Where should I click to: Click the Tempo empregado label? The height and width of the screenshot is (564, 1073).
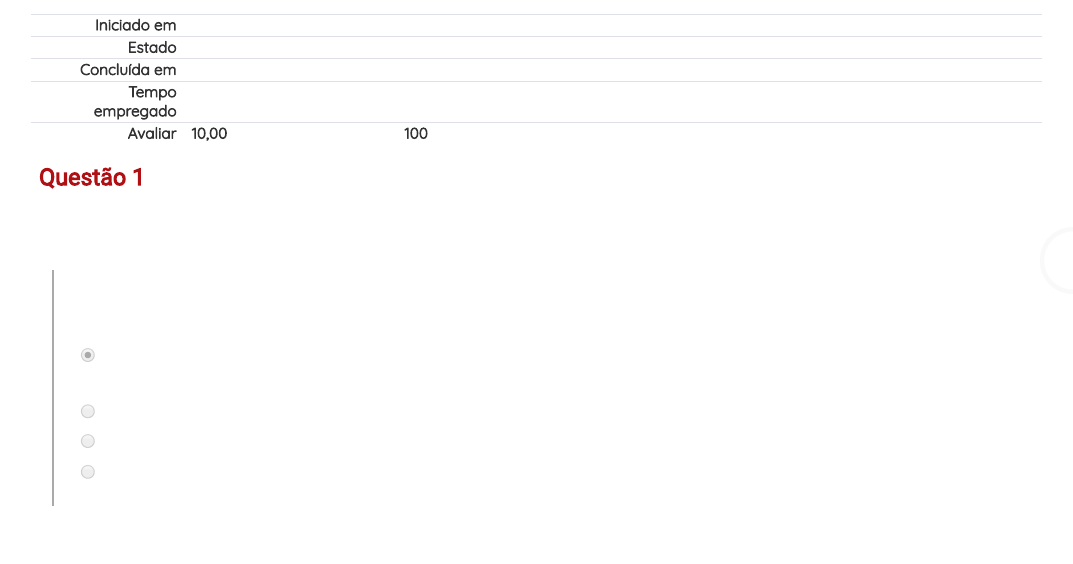point(135,101)
